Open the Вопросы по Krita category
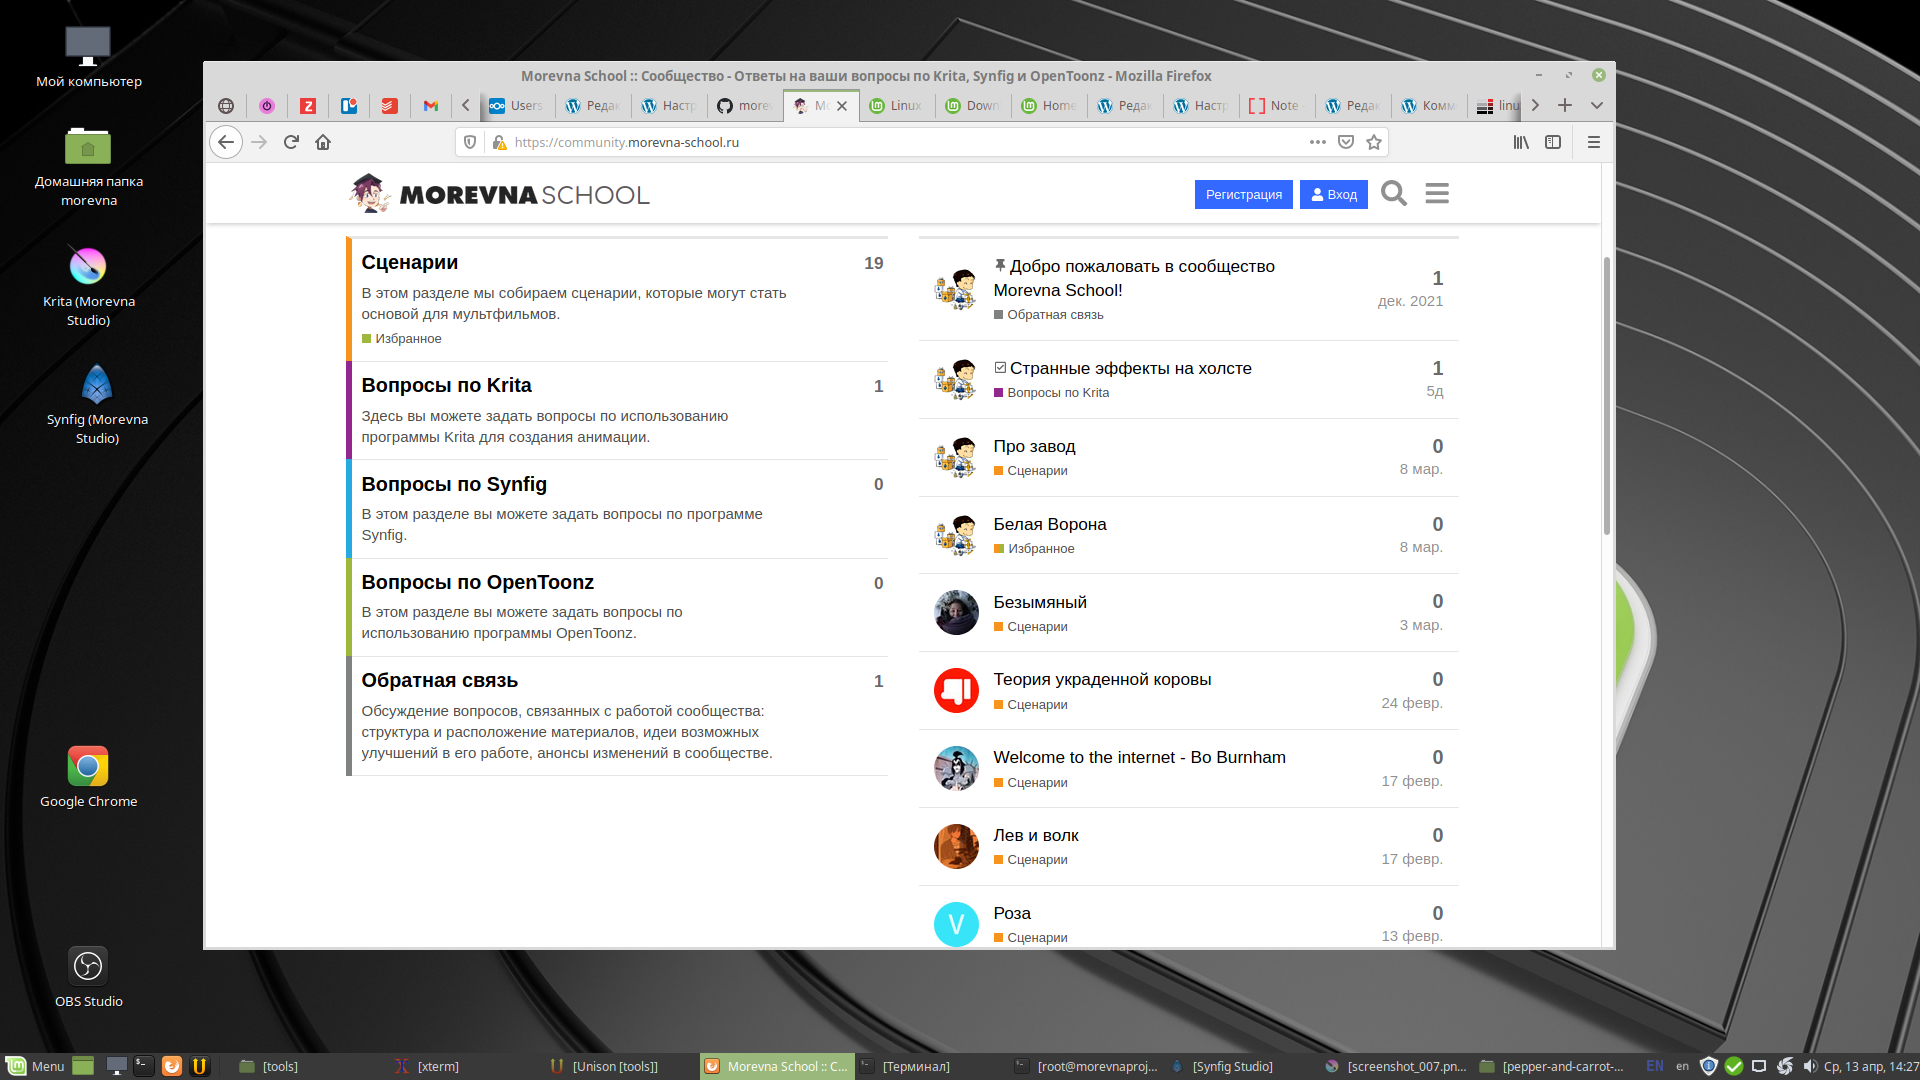The image size is (1920, 1080). coord(446,385)
